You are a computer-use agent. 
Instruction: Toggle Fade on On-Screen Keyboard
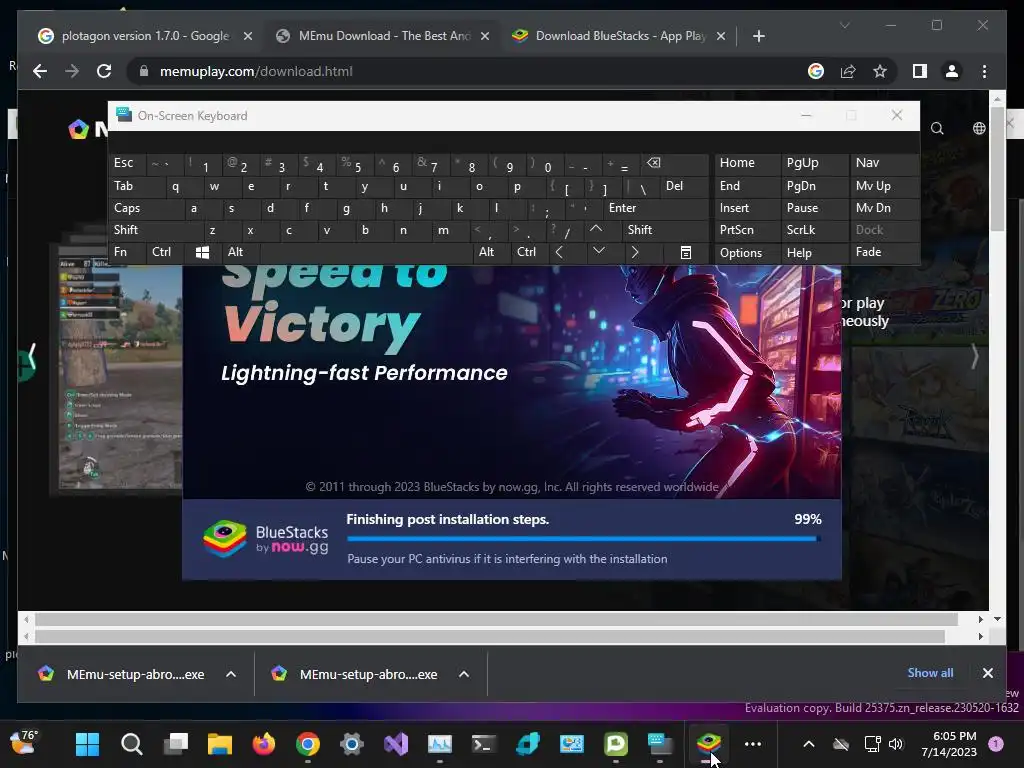[884, 252]
